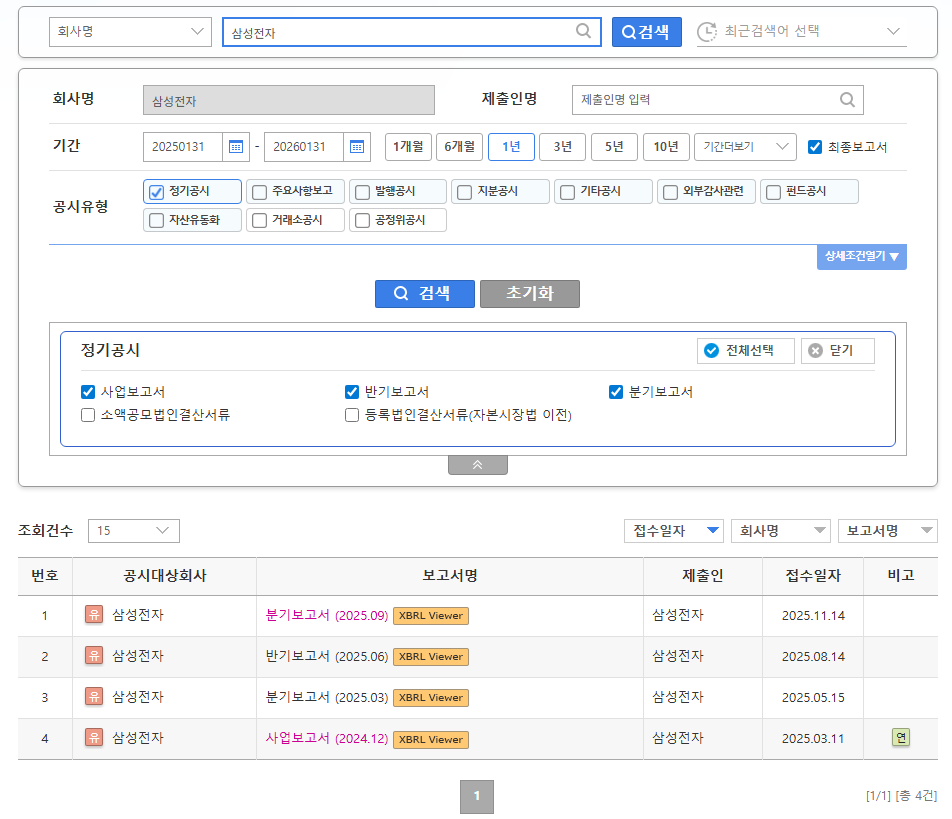This screenshot has width=952, height=819.
Task: Select the 3년 period tab
Action: (563, 146)
